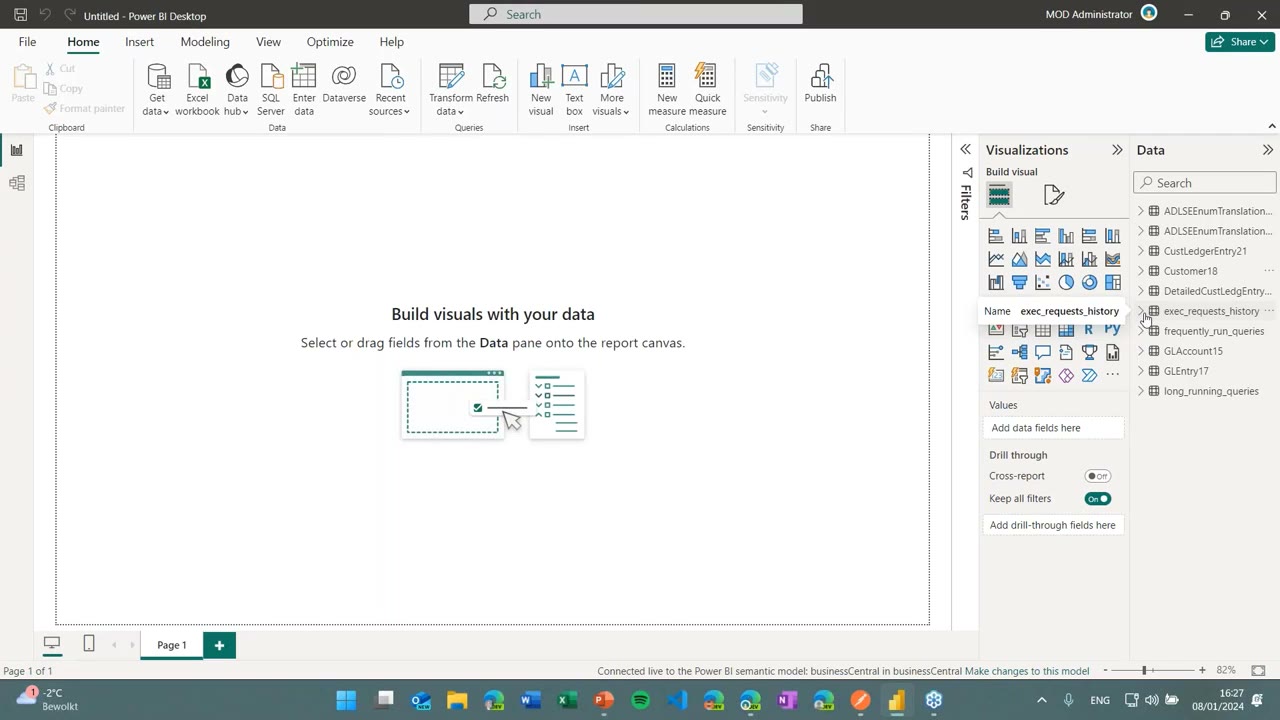The image size is (1280, 720).
Task: Expand the GLAccount15 table
Action: pos(1141,351)
